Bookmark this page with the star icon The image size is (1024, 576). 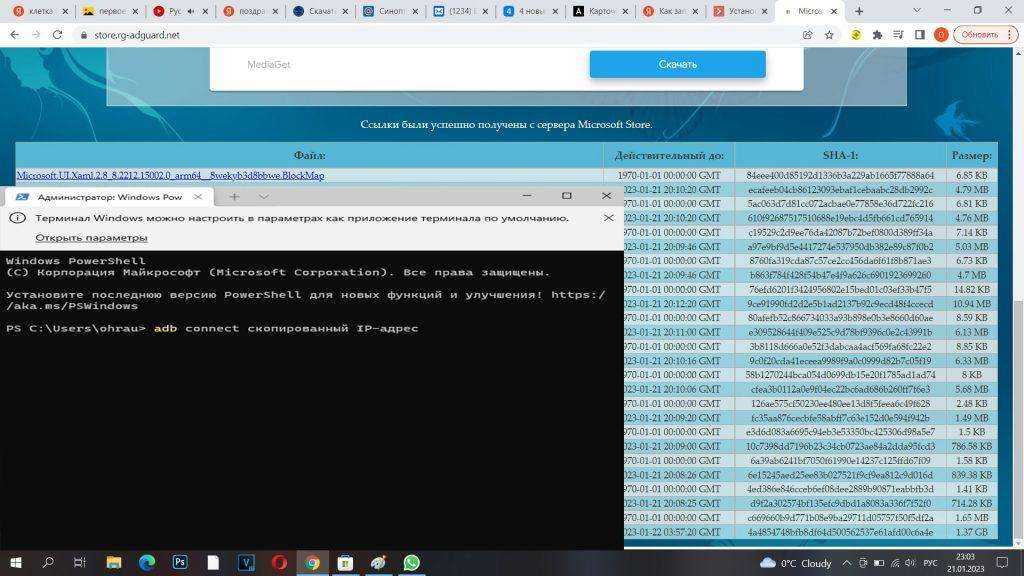point(829,34)
